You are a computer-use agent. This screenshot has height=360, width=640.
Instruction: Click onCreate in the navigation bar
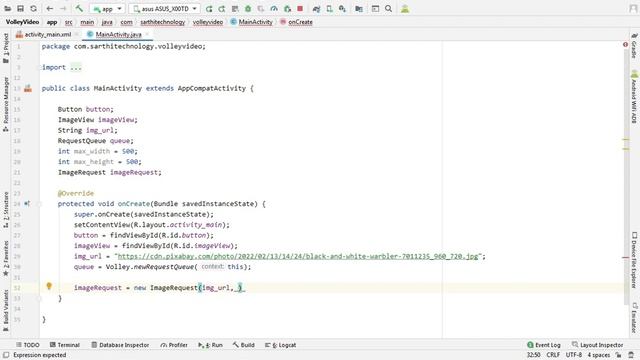click(x=300, y=22)
